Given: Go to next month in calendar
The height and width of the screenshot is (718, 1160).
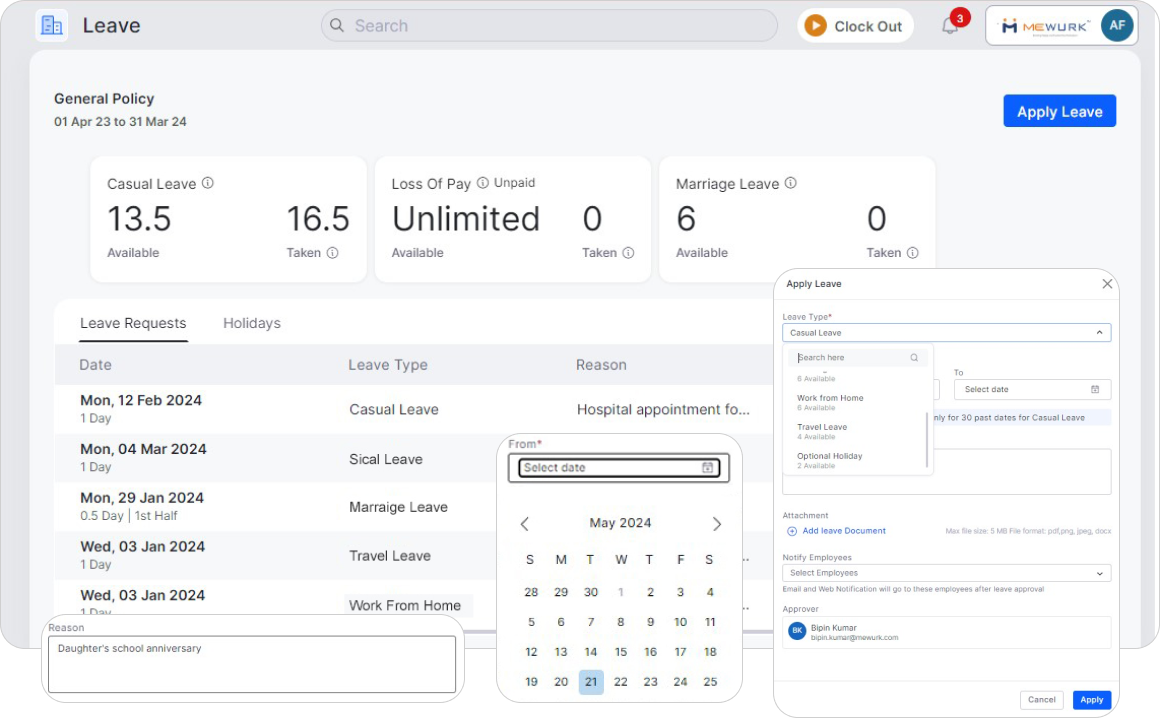Looking at the screenshot, I should [x=716, y=524].
